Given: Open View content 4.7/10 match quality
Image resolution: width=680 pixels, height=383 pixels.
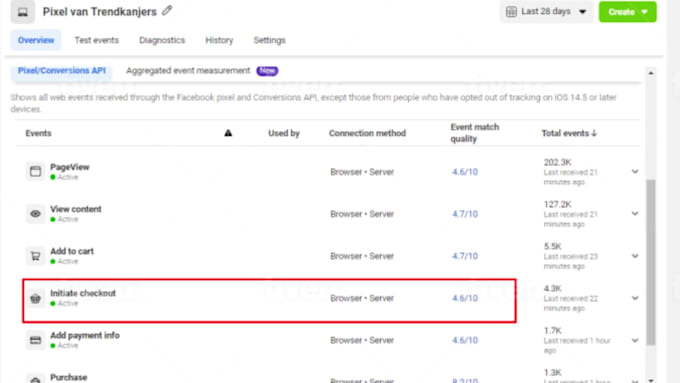Looking at the screenshot, I should [x=465, y=214].
